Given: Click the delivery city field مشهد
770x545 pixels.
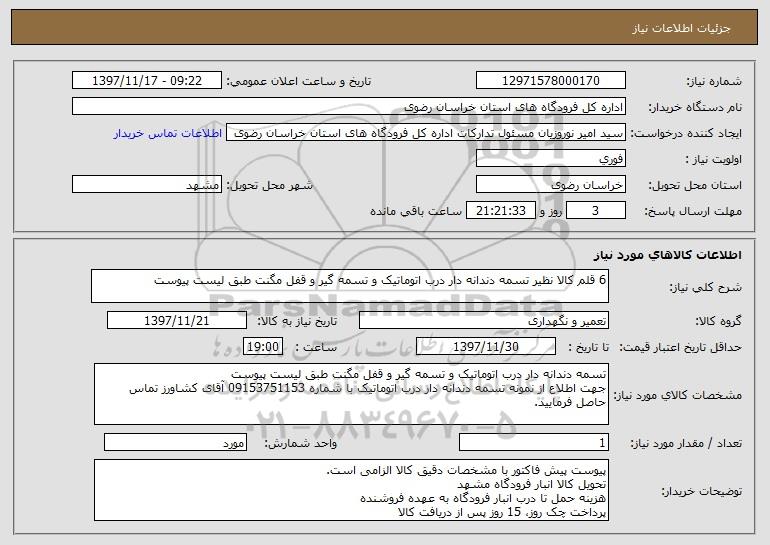Looking at the screenshot, I should (147, 185).
